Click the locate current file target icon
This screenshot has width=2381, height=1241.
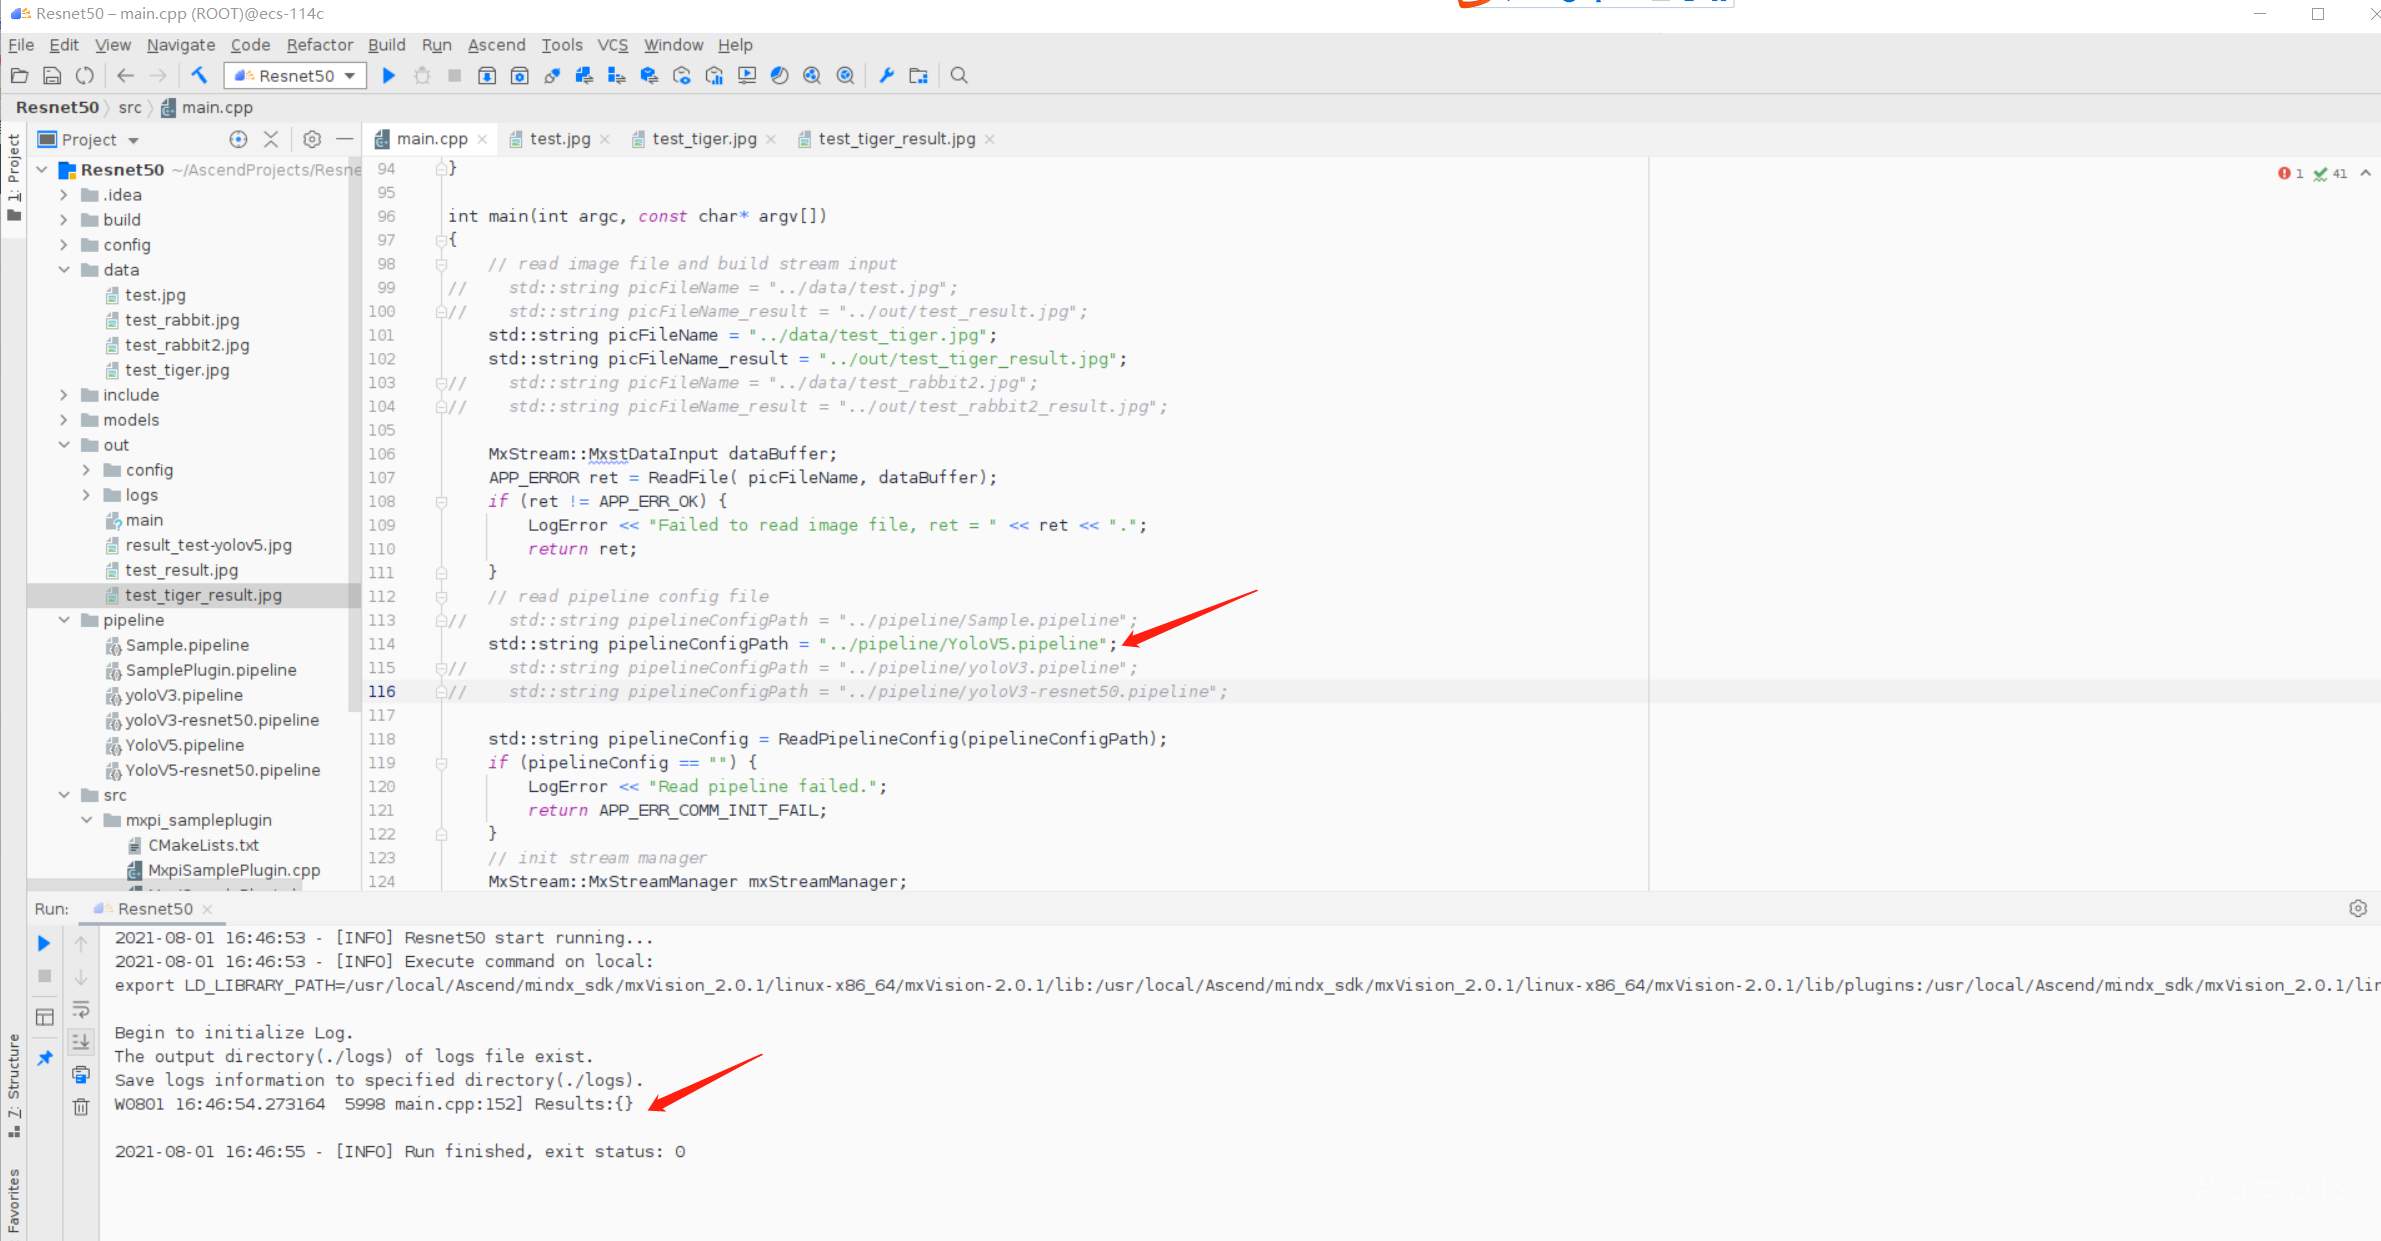click(x=238, y=139)
